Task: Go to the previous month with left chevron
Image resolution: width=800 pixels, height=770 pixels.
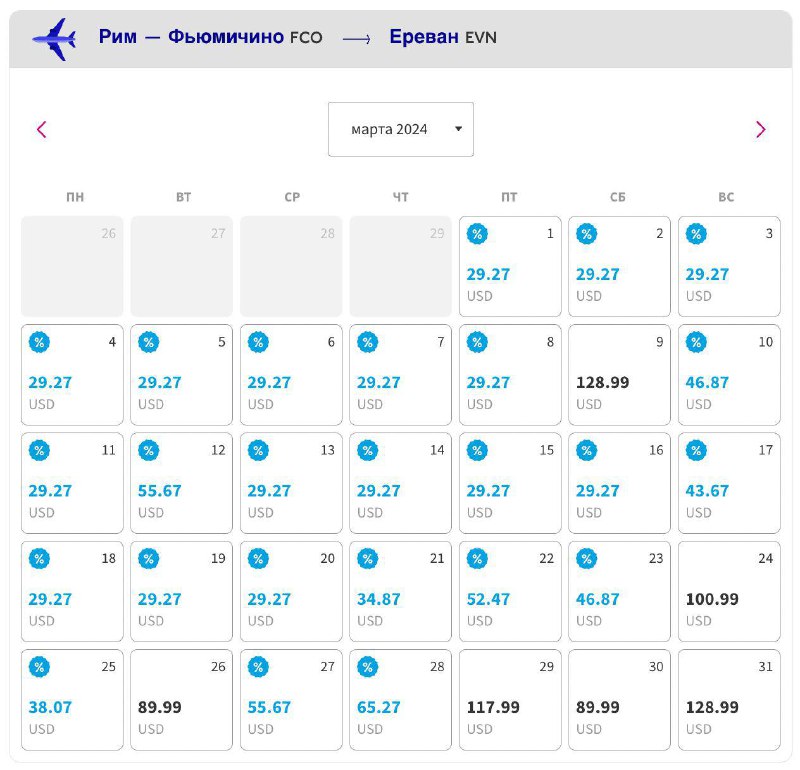Action: pos(42,129)
